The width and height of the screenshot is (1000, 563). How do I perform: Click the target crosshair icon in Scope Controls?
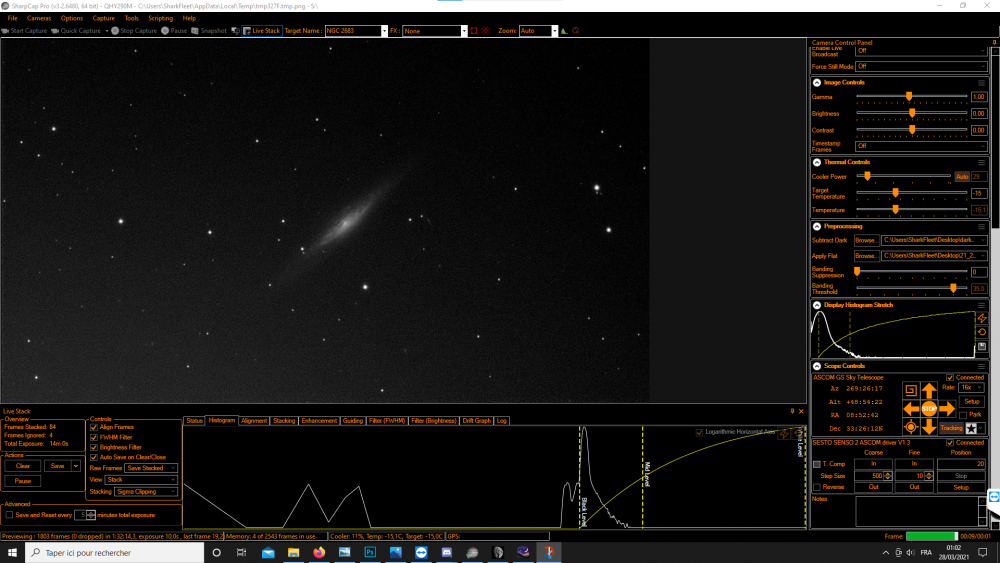(x=911, y=427)
